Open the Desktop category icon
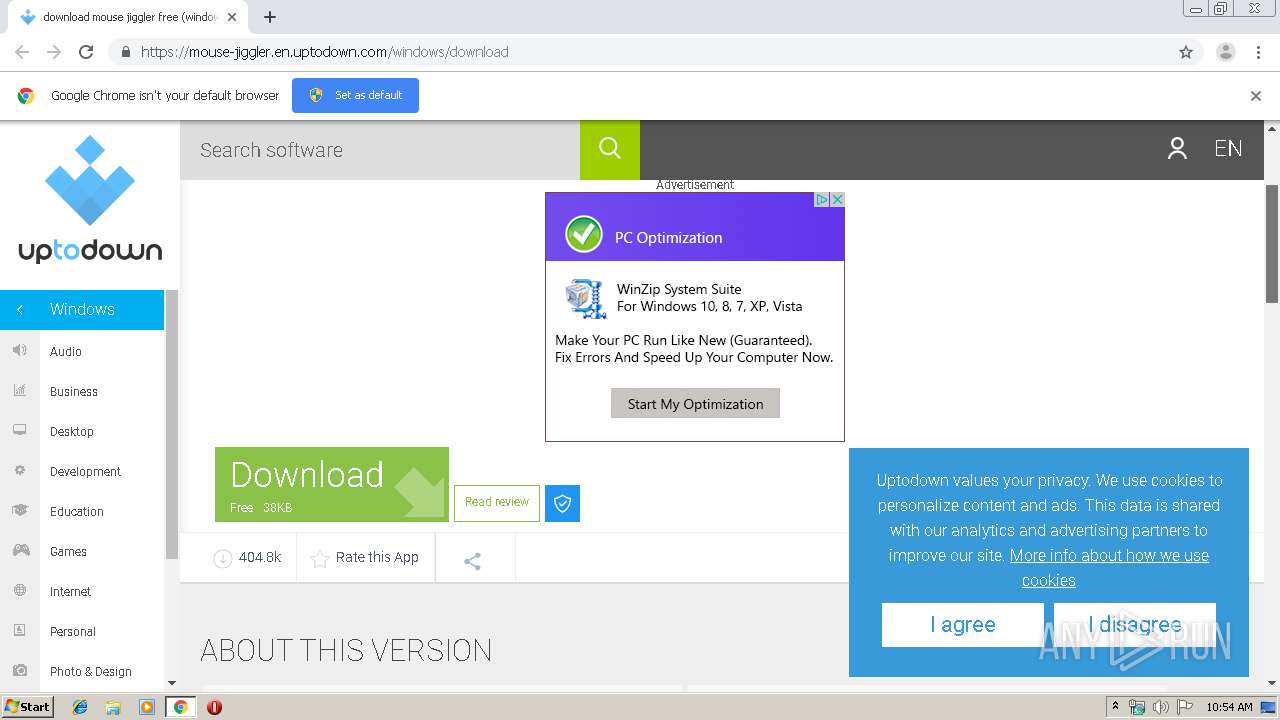Viewport: 1280px width, 720px height. tap(19, 430)
